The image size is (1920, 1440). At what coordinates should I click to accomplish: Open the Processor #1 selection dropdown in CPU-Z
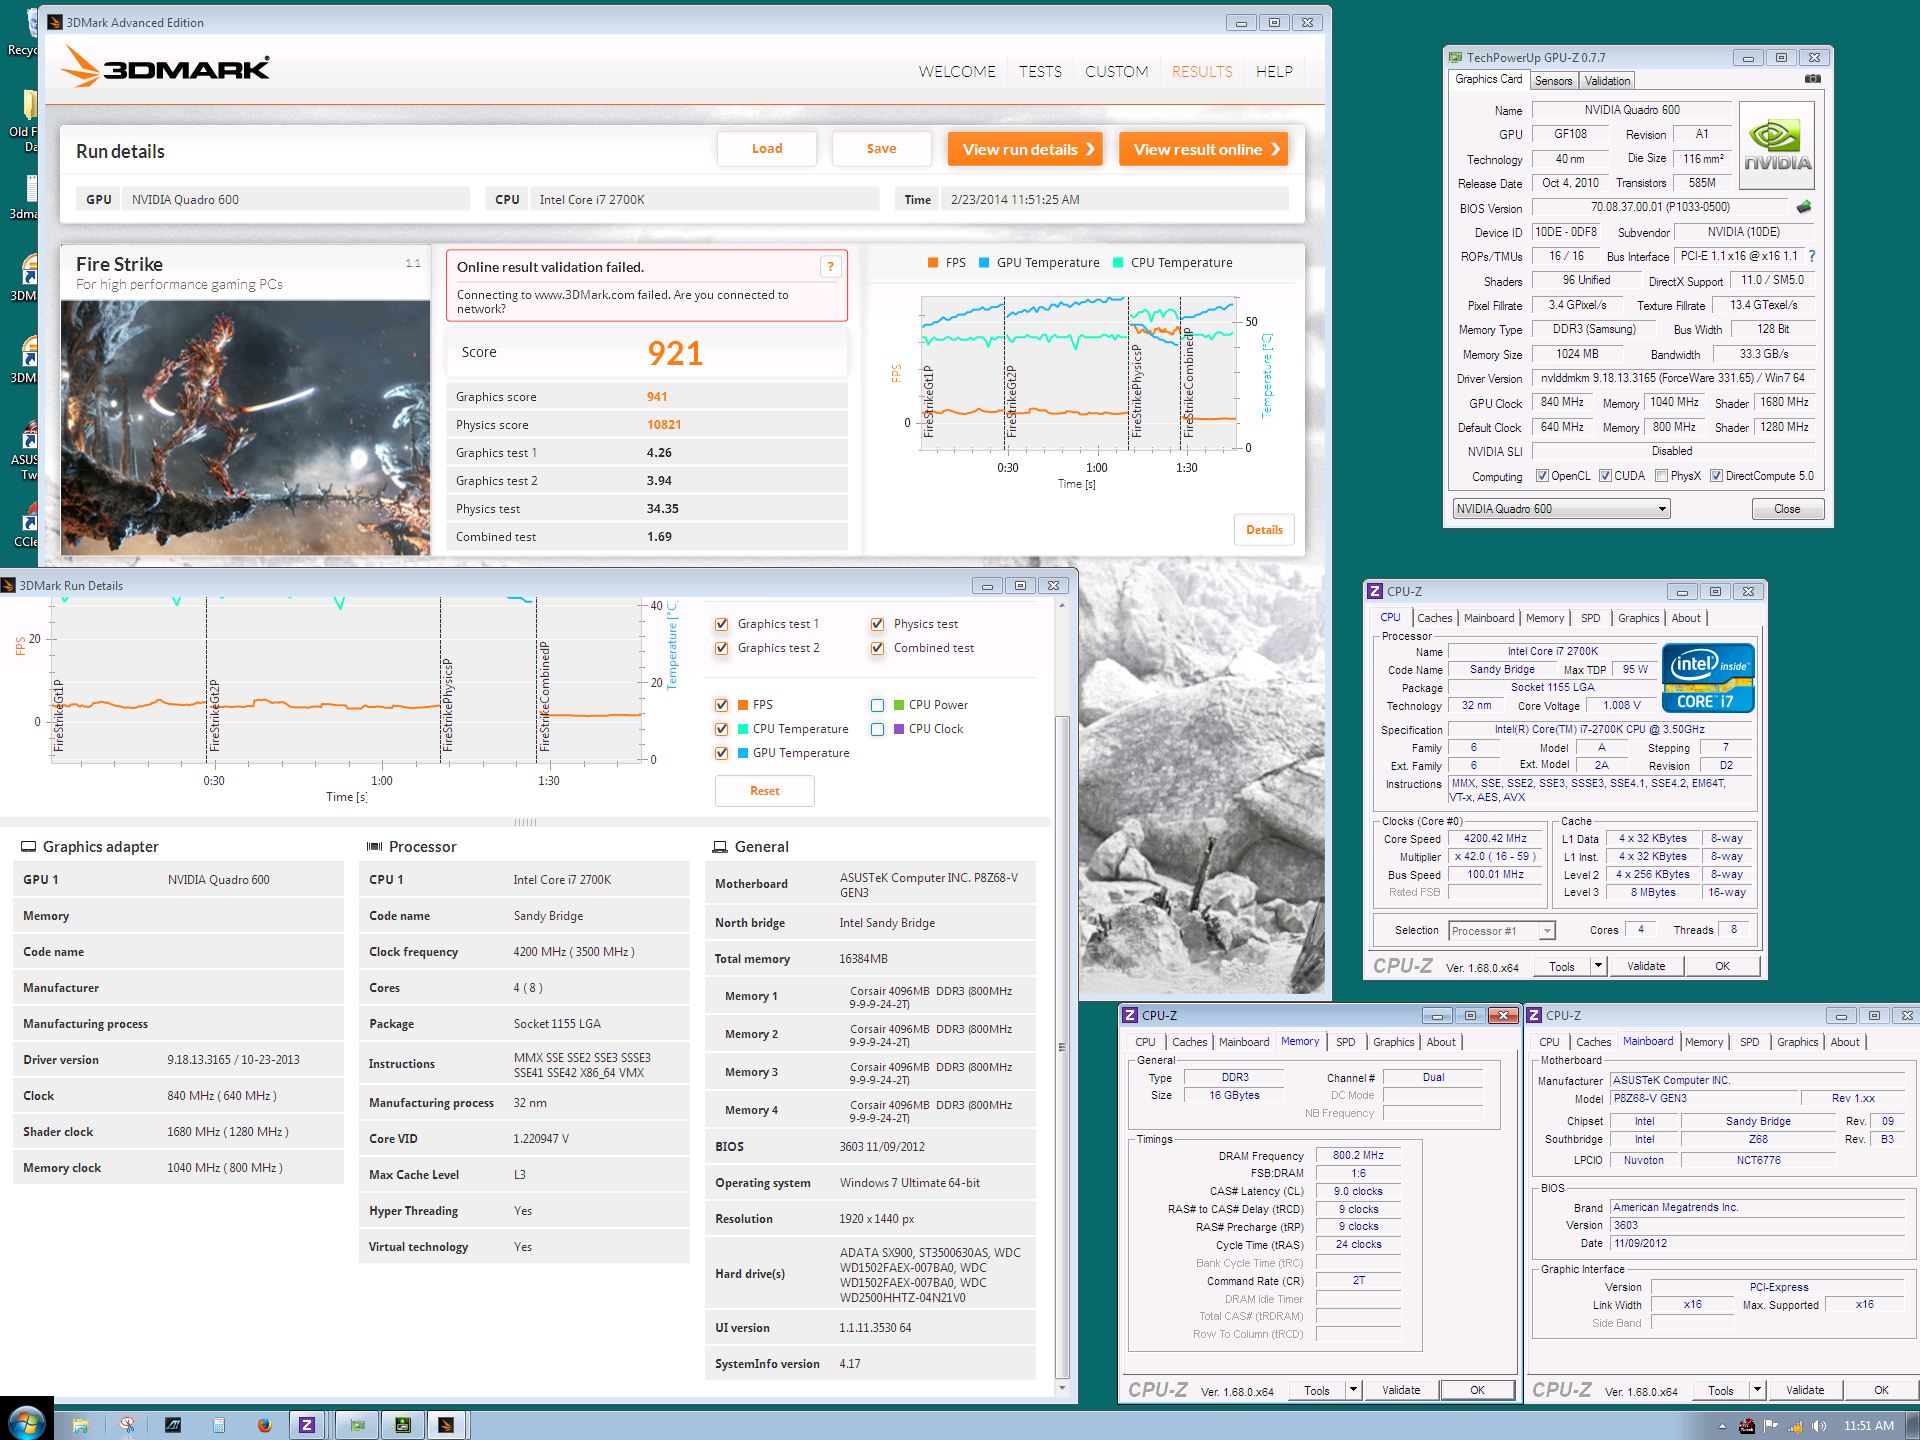(x=1501, y=931)
